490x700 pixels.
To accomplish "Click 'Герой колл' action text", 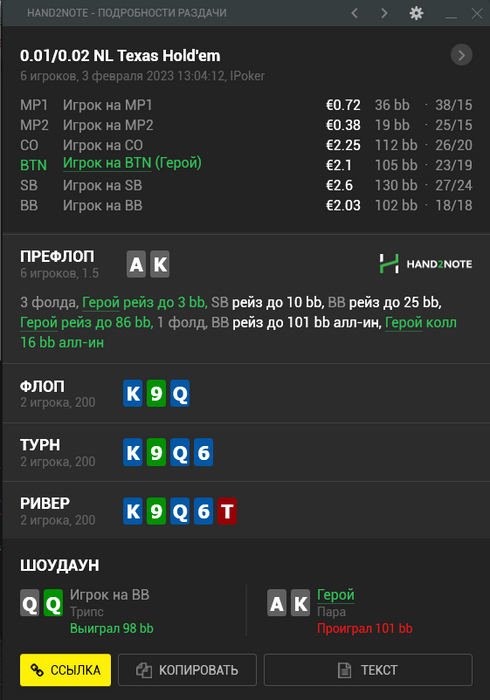I will pyautogui.click(x=421, y=322).
